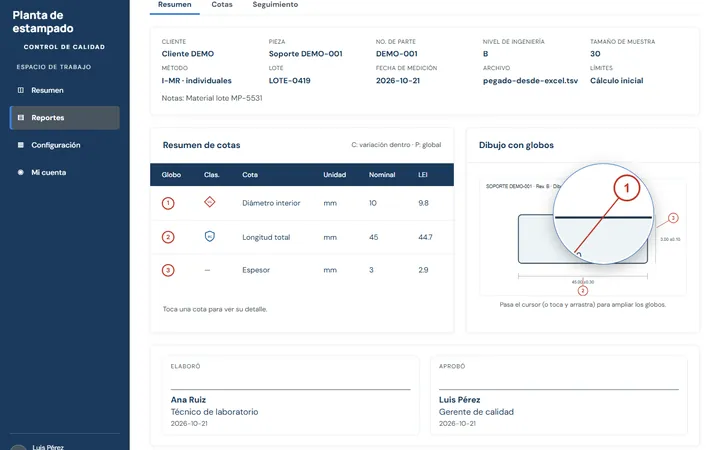720x450 pixels.
Task: Switch to the Cotas tab
Action: 222,5
